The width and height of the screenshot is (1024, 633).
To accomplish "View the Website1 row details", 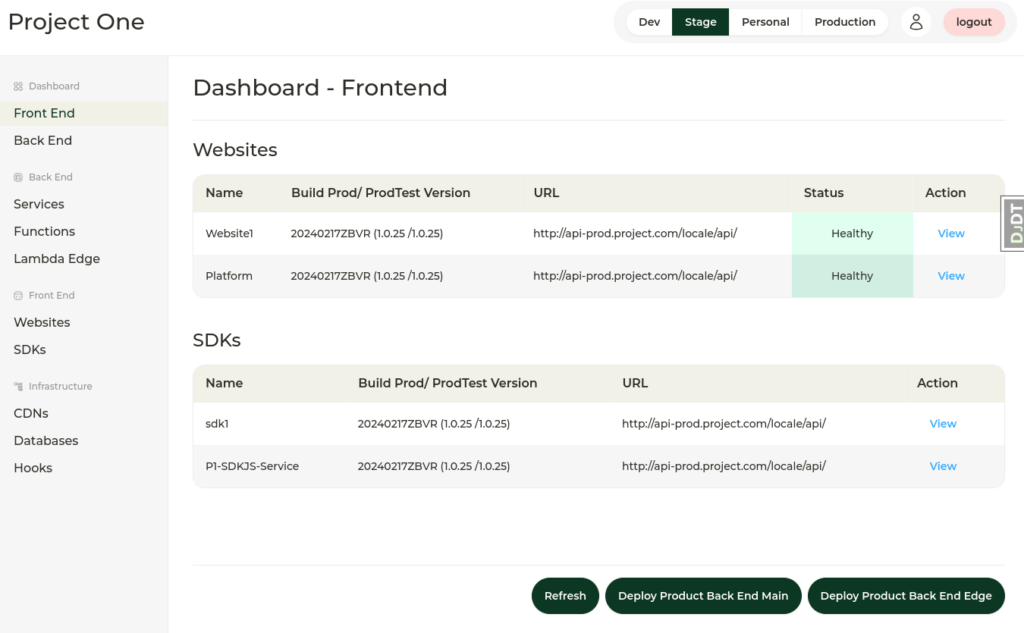I will (951, 234).
